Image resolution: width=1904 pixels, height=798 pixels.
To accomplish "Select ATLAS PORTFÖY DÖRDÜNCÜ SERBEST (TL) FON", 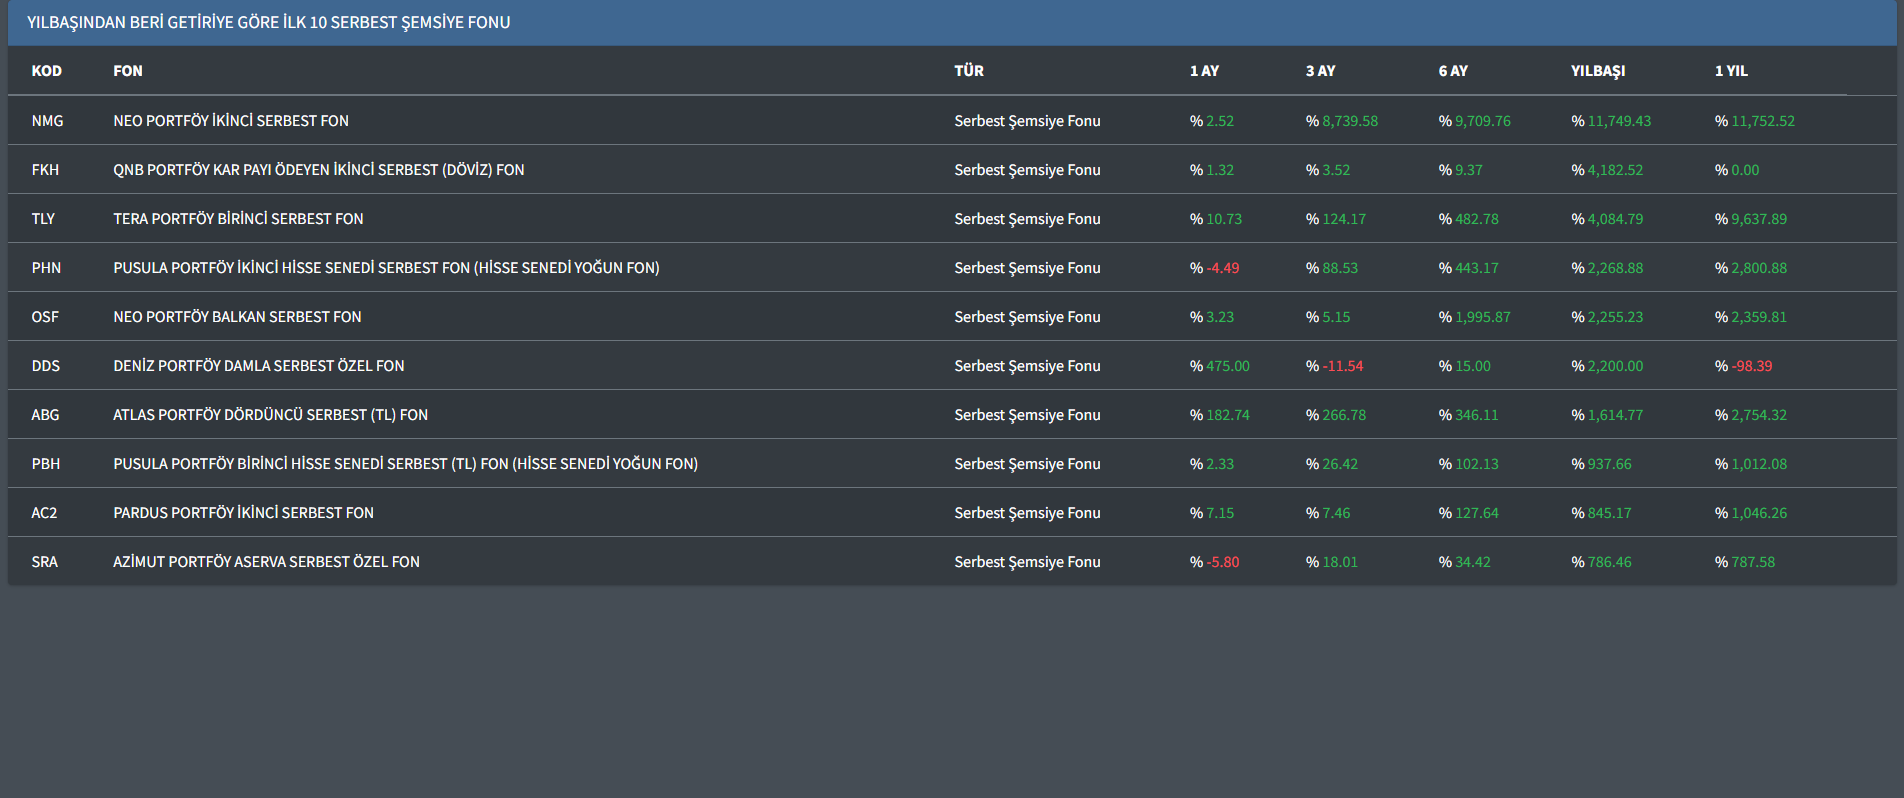I will coord(270,415).
